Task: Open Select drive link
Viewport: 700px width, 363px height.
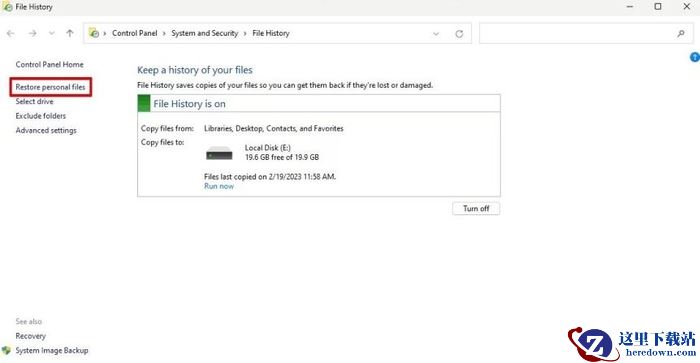Action: pos(34,101)
